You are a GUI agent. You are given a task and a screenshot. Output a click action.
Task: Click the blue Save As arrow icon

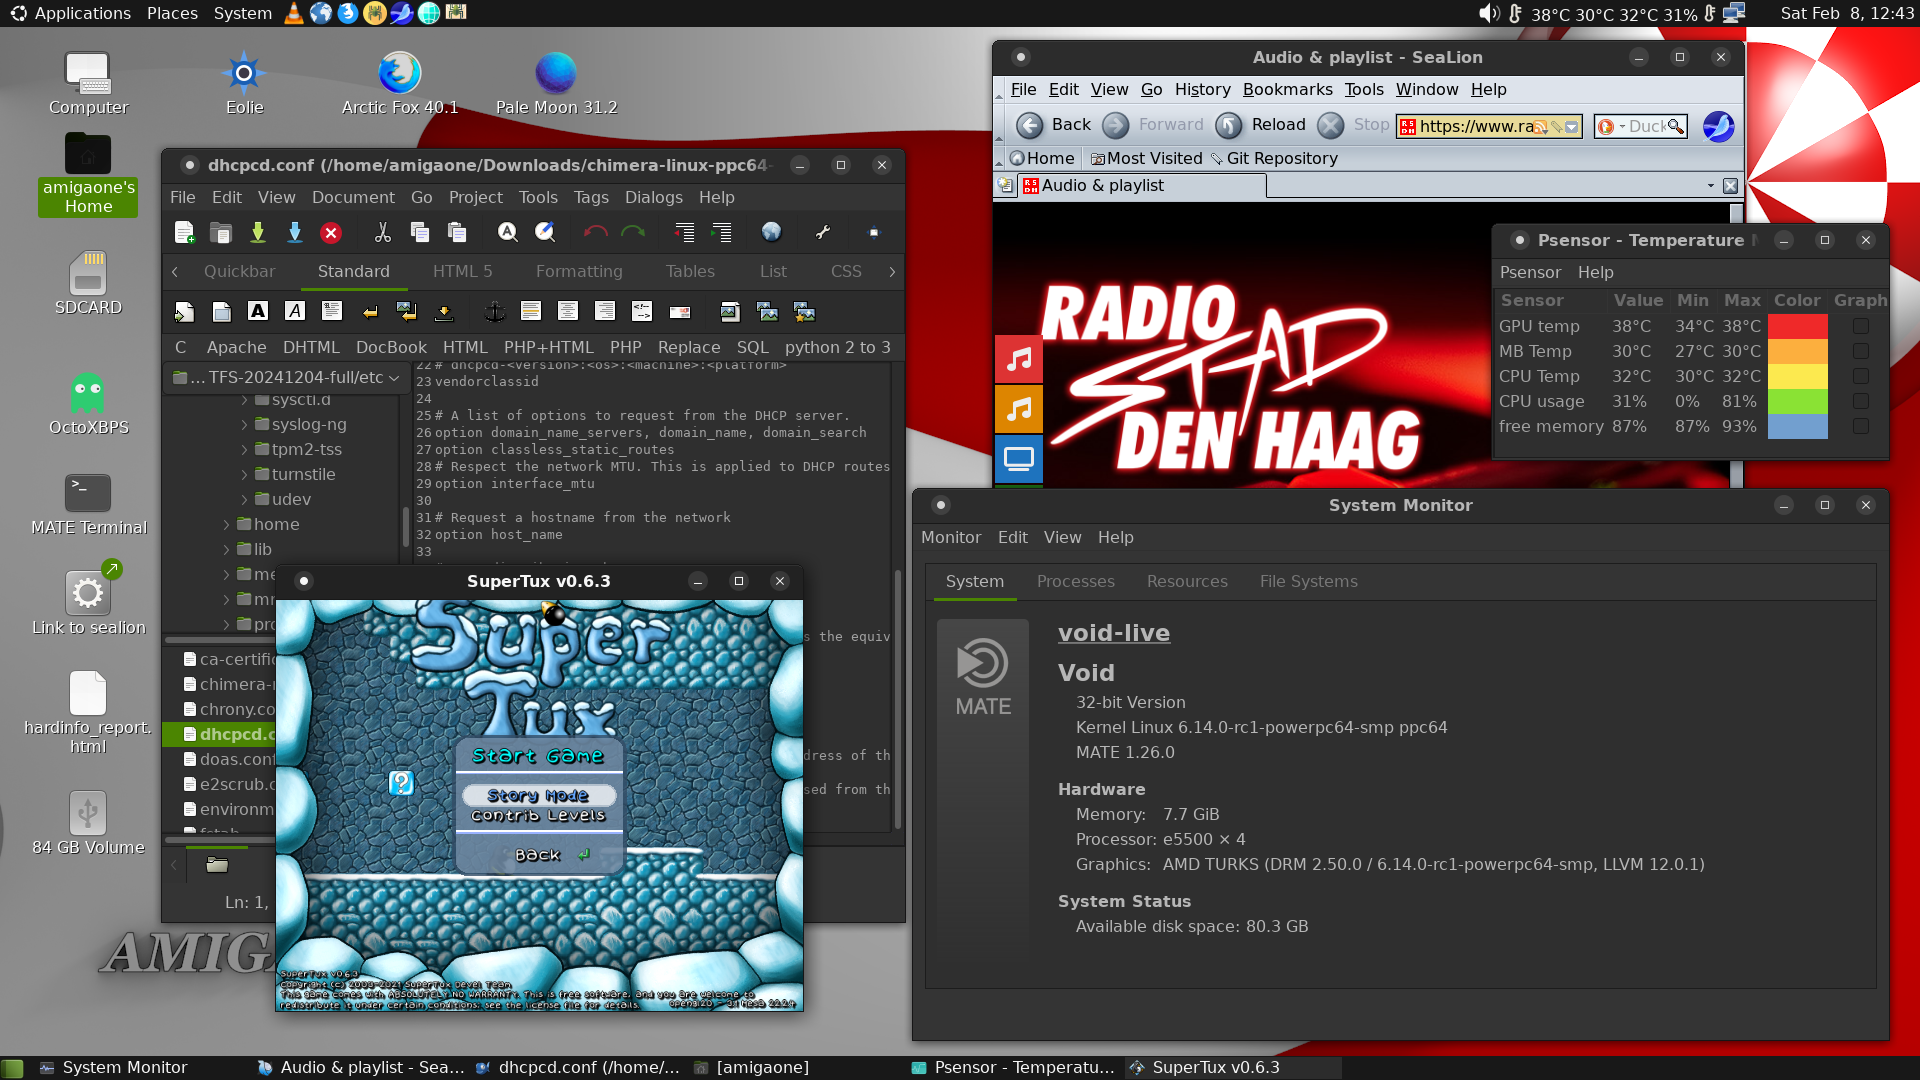pos(295,232)
